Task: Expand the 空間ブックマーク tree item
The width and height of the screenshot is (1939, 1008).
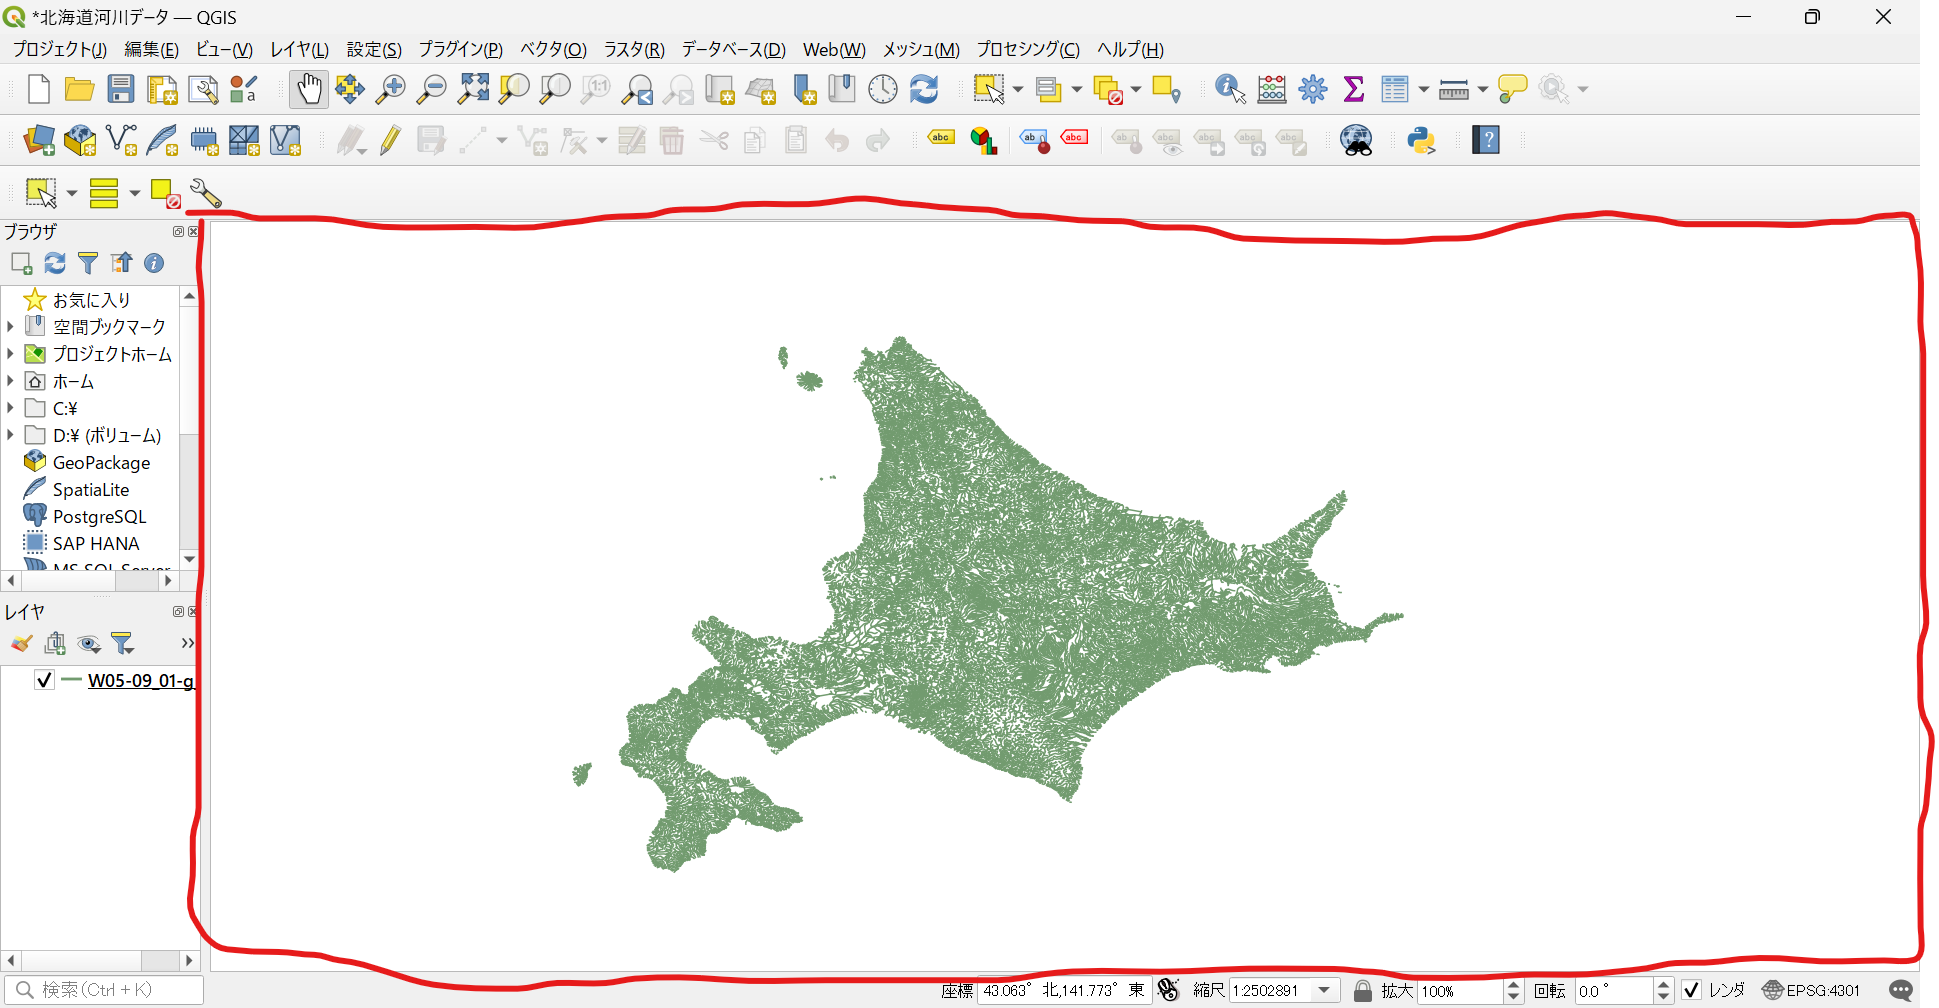Action: point(10,326)
